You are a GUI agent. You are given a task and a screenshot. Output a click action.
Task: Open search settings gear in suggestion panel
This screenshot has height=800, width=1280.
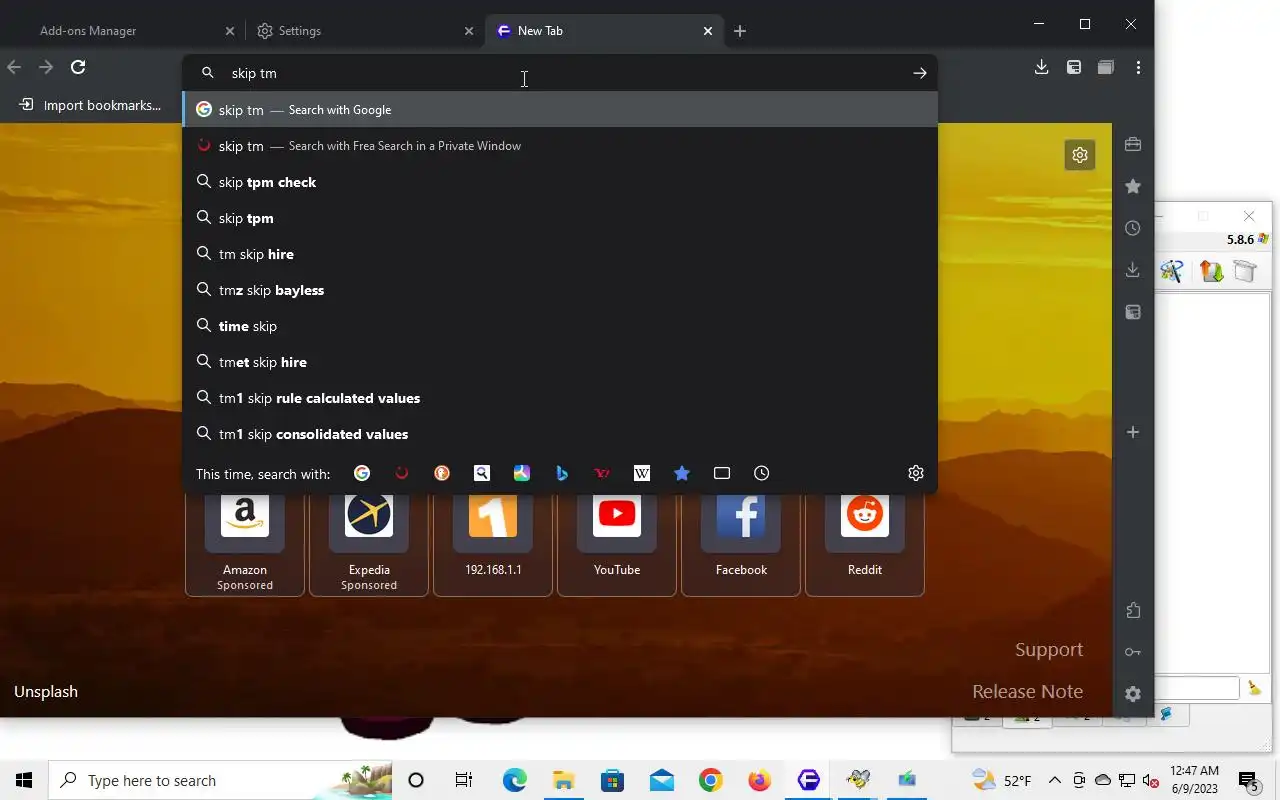tap(916, 473)
